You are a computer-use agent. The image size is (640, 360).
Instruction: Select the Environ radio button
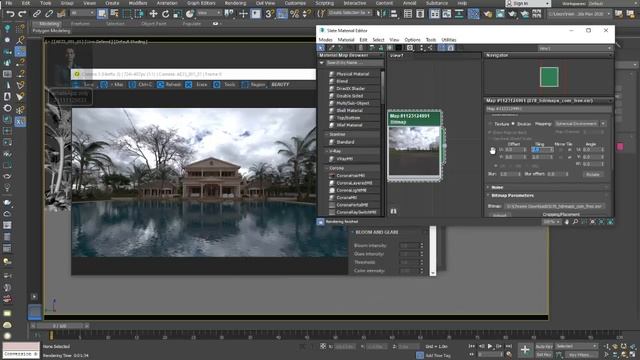point(513,124)
